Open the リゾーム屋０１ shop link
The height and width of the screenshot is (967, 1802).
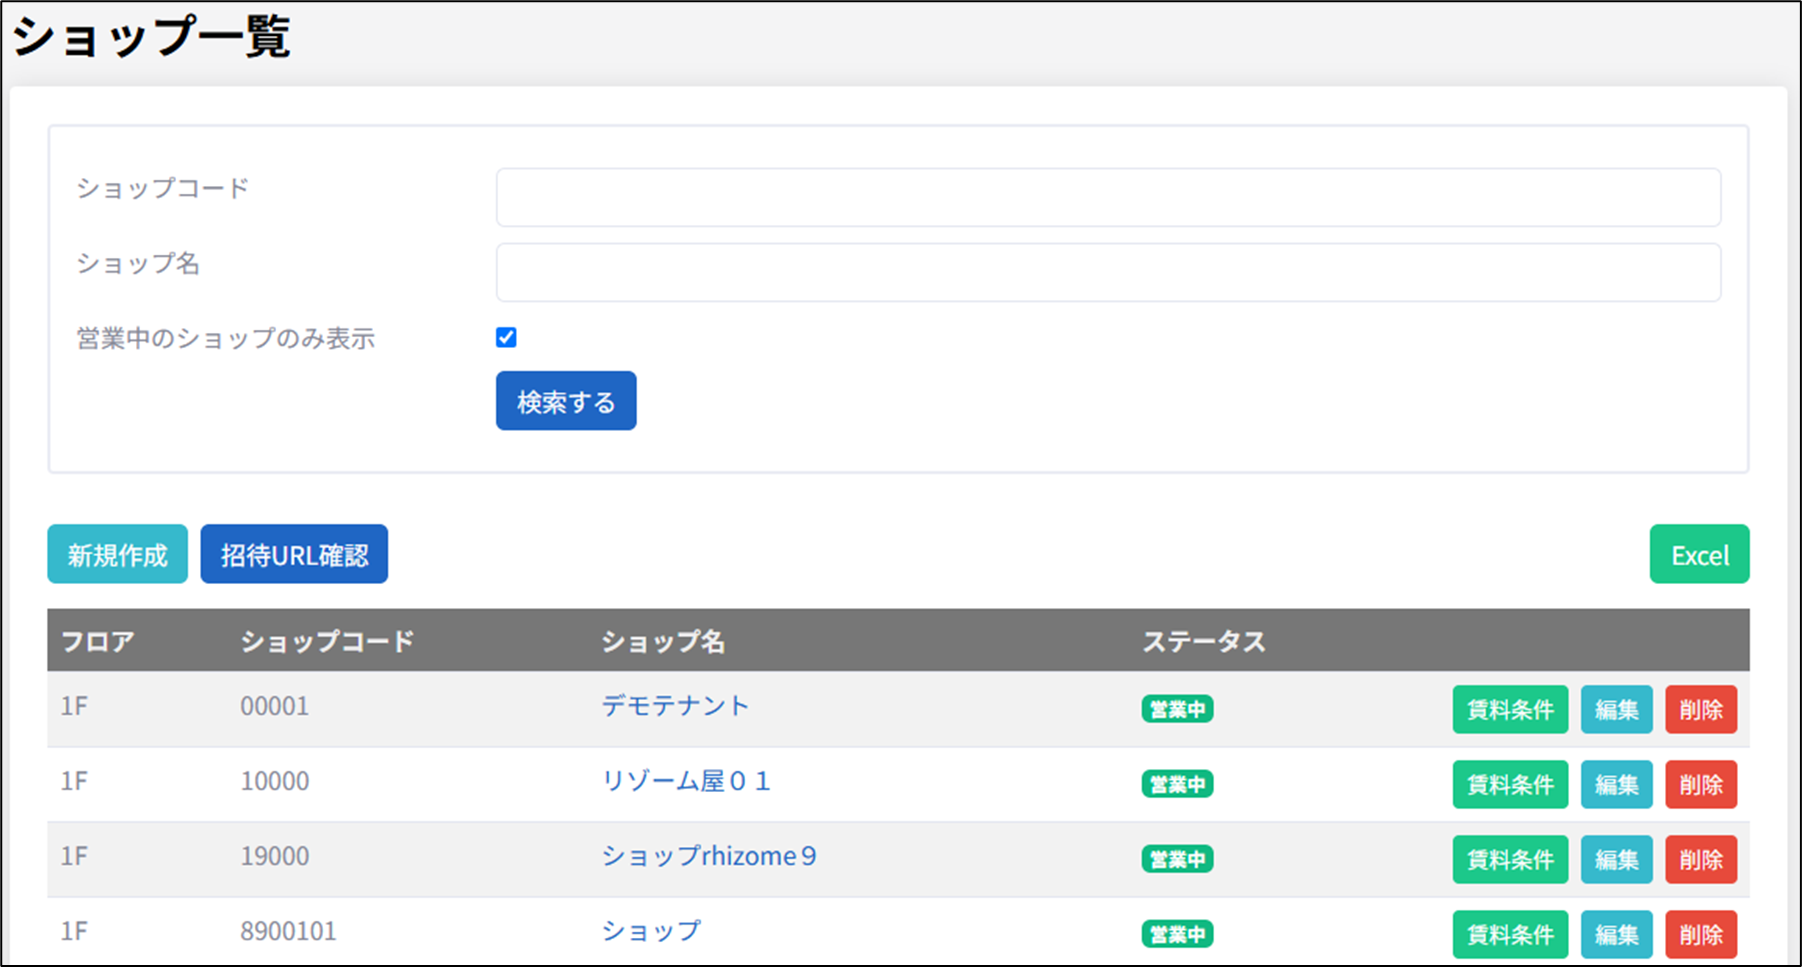[686, 781]
